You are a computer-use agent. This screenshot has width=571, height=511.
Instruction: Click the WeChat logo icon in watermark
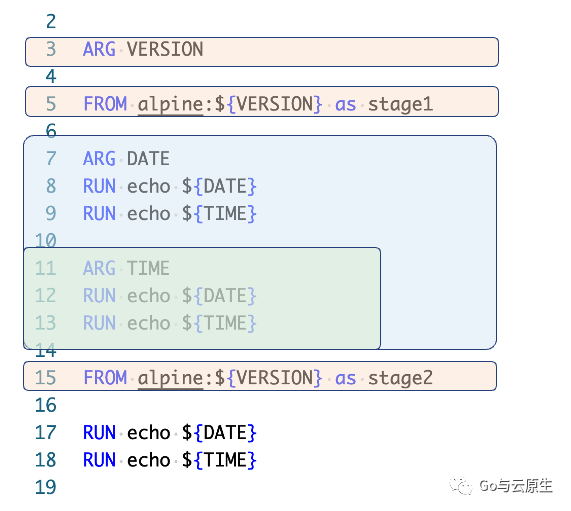(461, 486)
